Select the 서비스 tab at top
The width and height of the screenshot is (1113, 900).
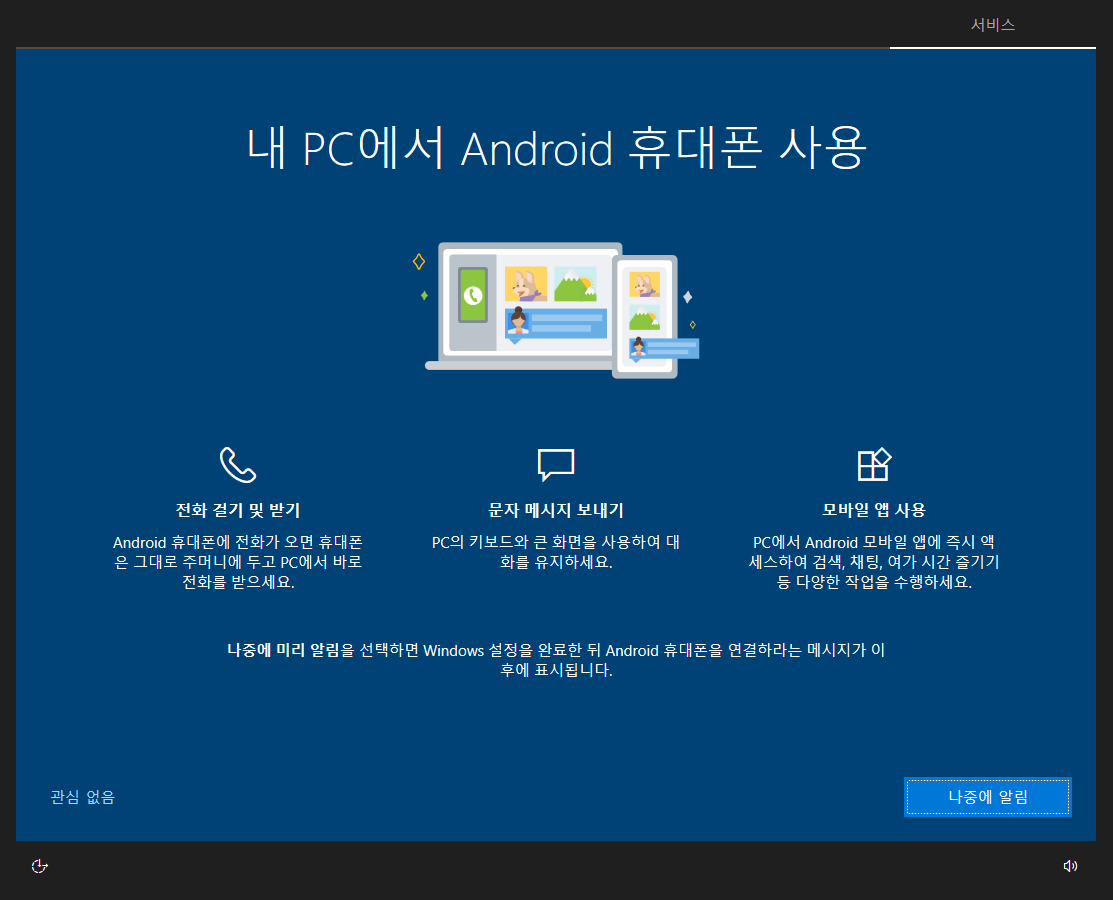[992, 25]
